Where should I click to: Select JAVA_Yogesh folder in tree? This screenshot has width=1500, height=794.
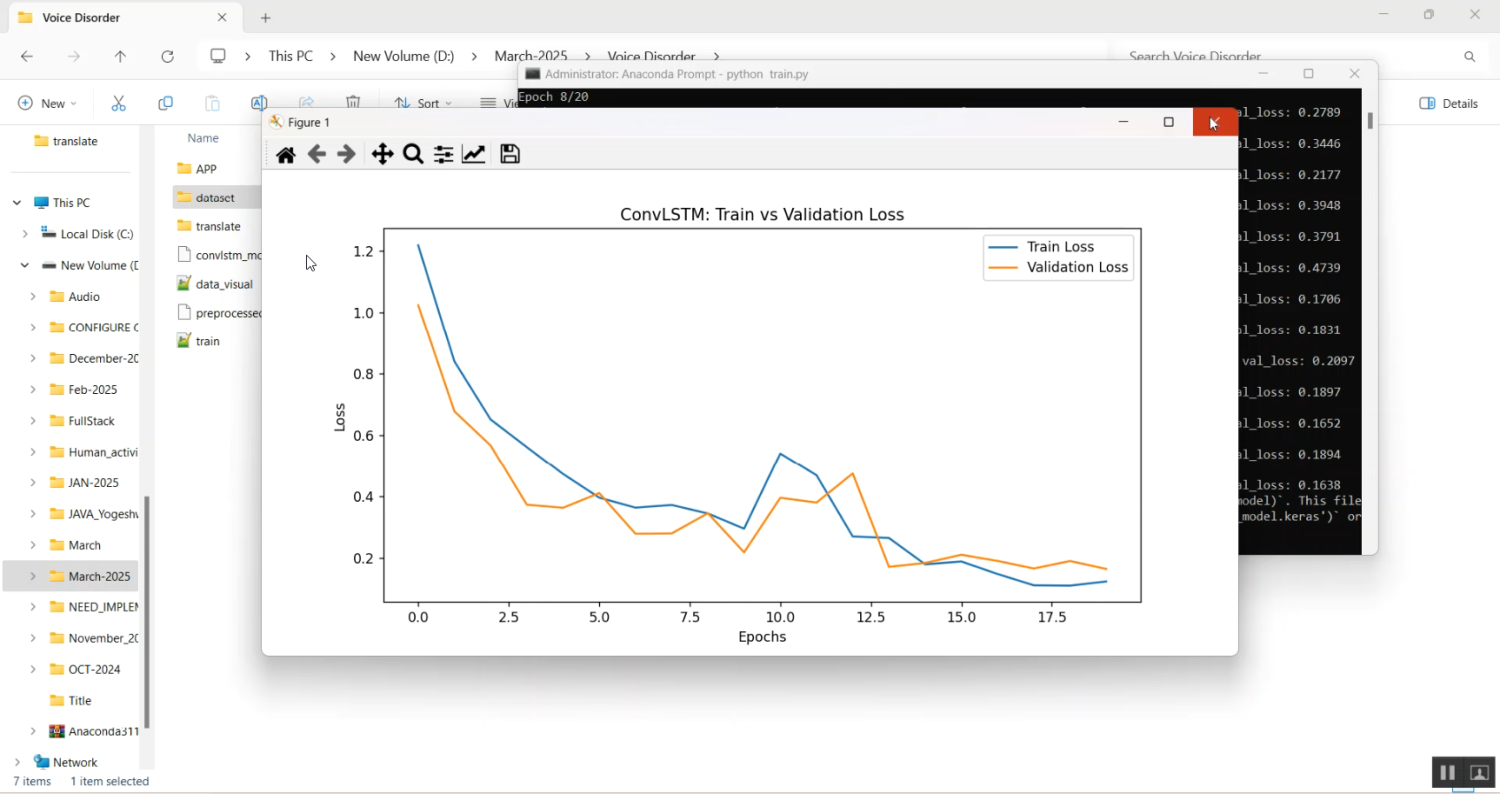[94, 514]
